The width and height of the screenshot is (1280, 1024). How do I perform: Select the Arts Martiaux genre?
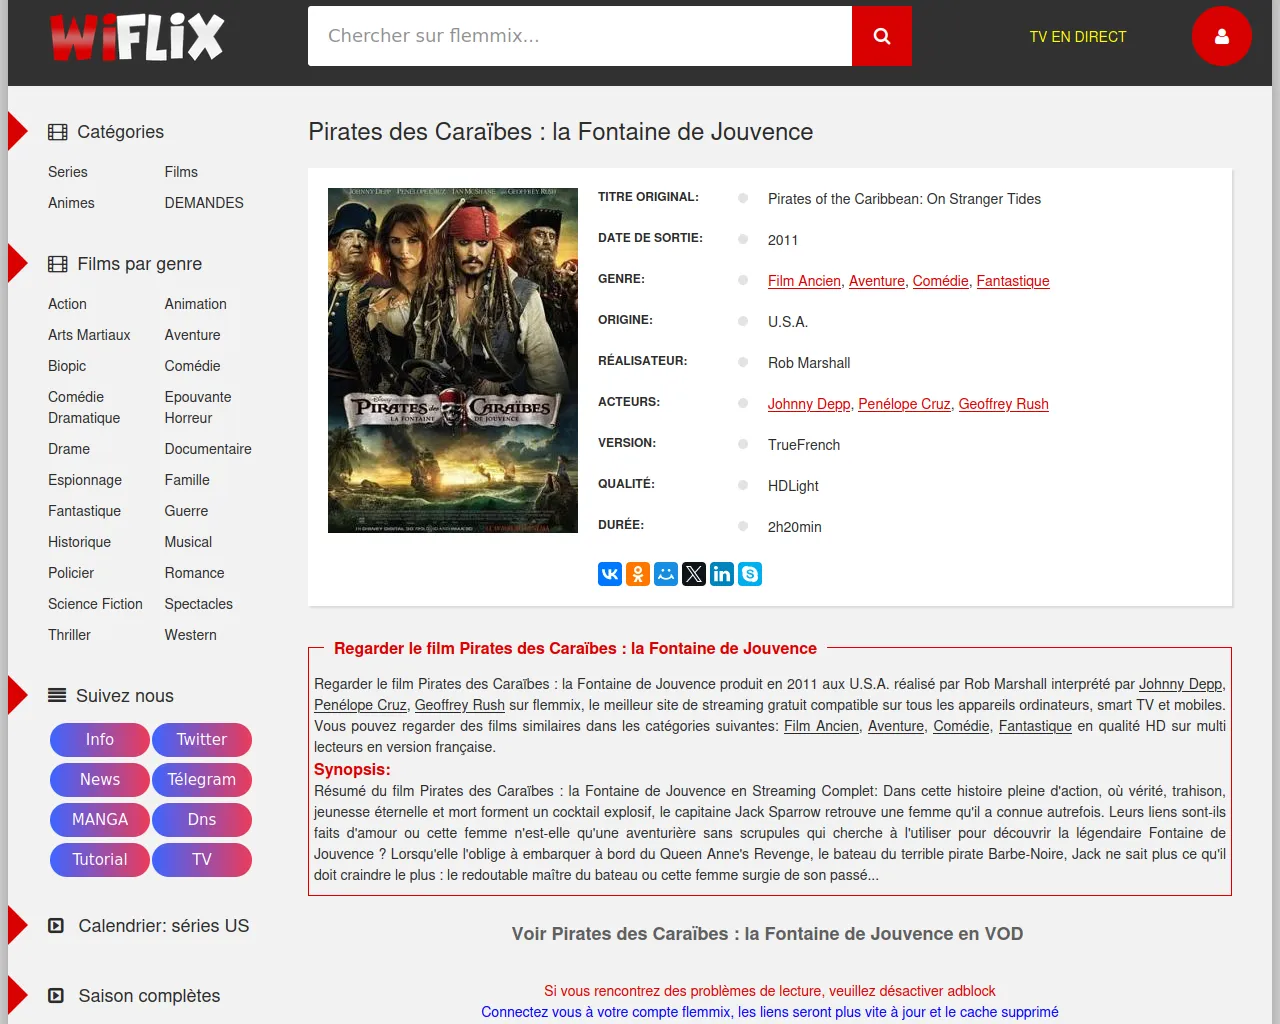(89, 335)
